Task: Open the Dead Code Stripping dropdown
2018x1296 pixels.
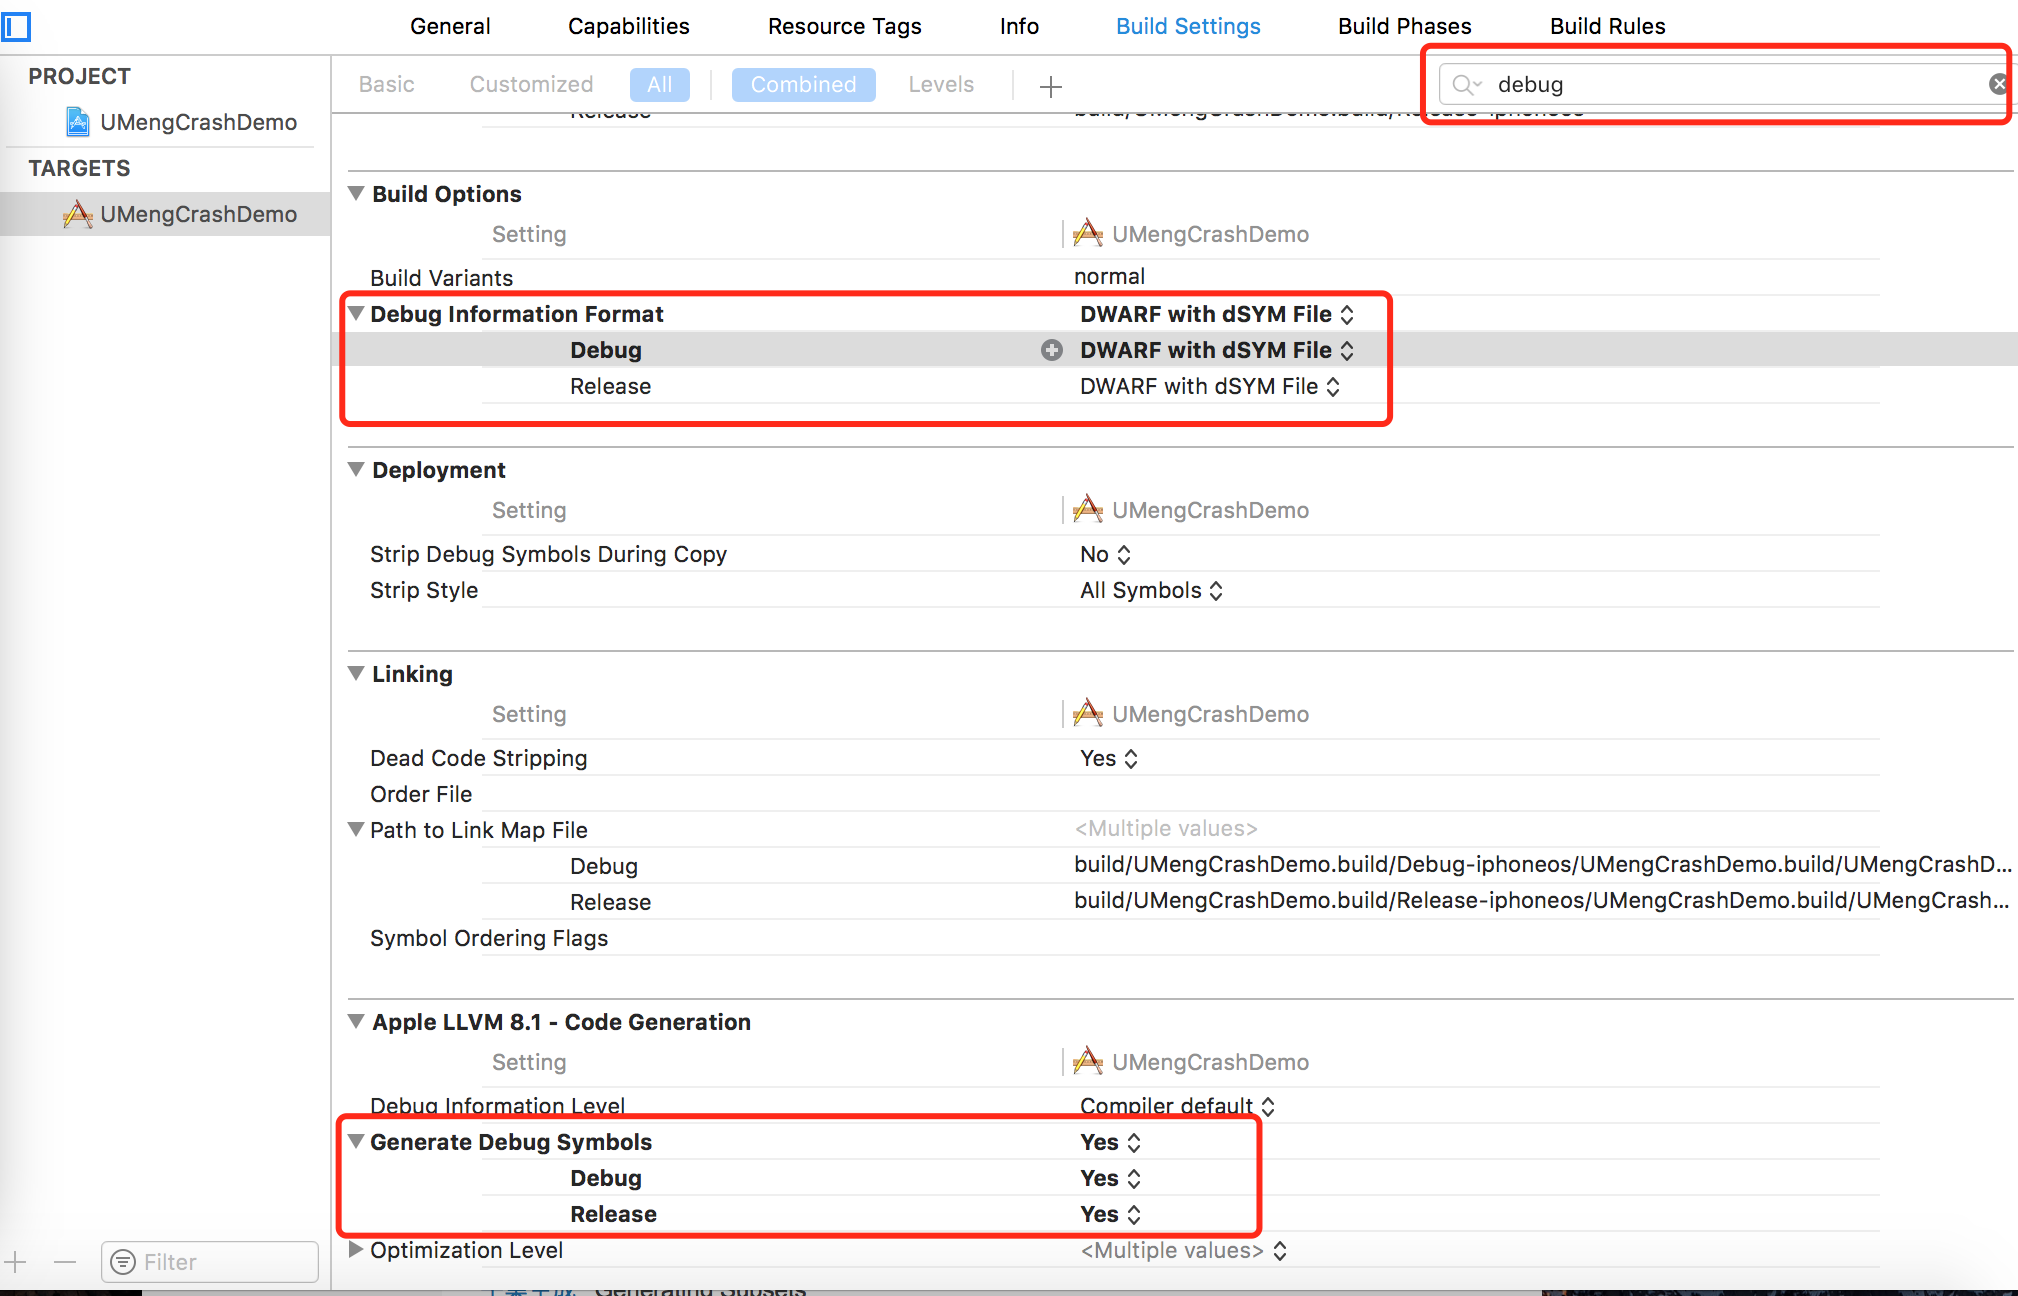Action: (1109, 758)
